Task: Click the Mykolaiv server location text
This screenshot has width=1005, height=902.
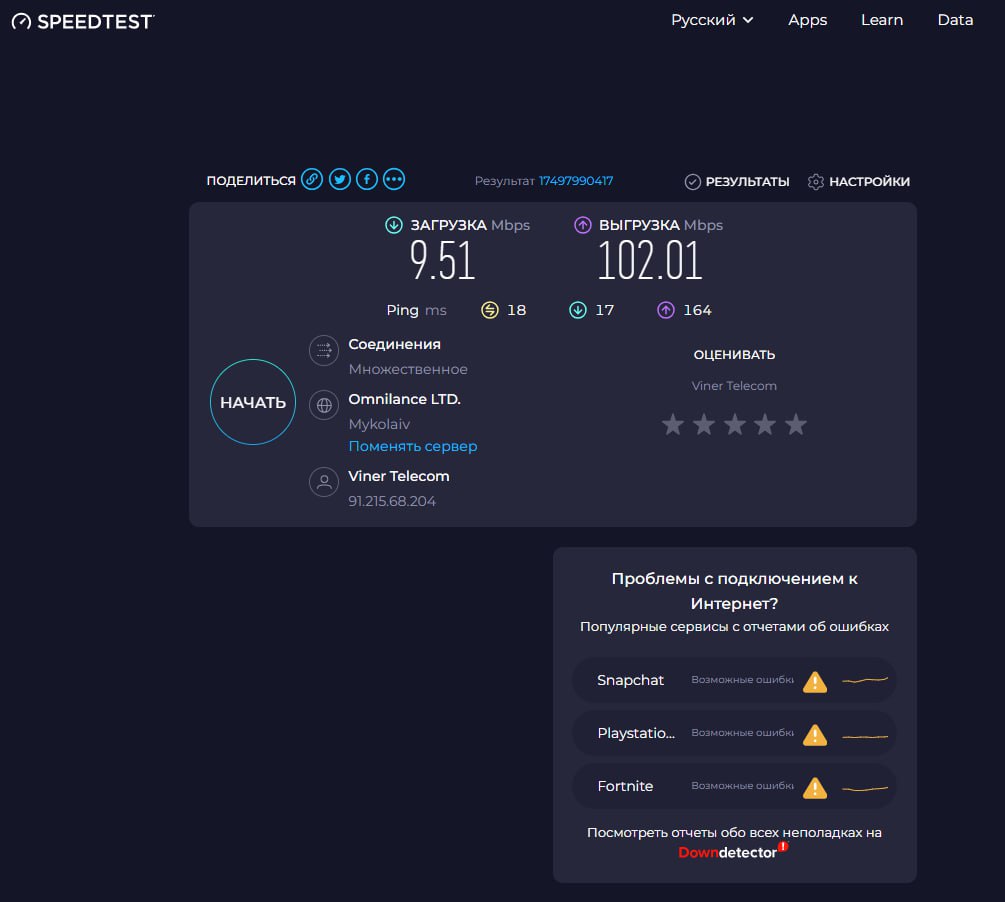Action: [x=379, y=424]
